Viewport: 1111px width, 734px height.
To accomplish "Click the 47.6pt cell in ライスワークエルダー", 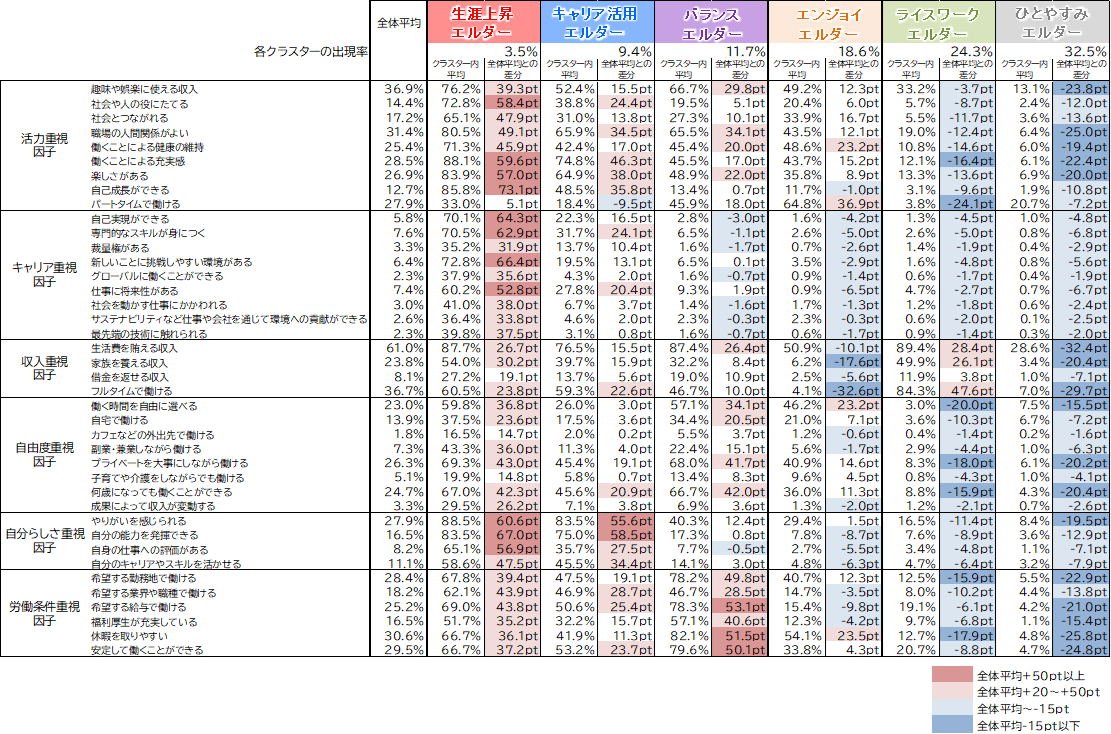I will (967, 391).
